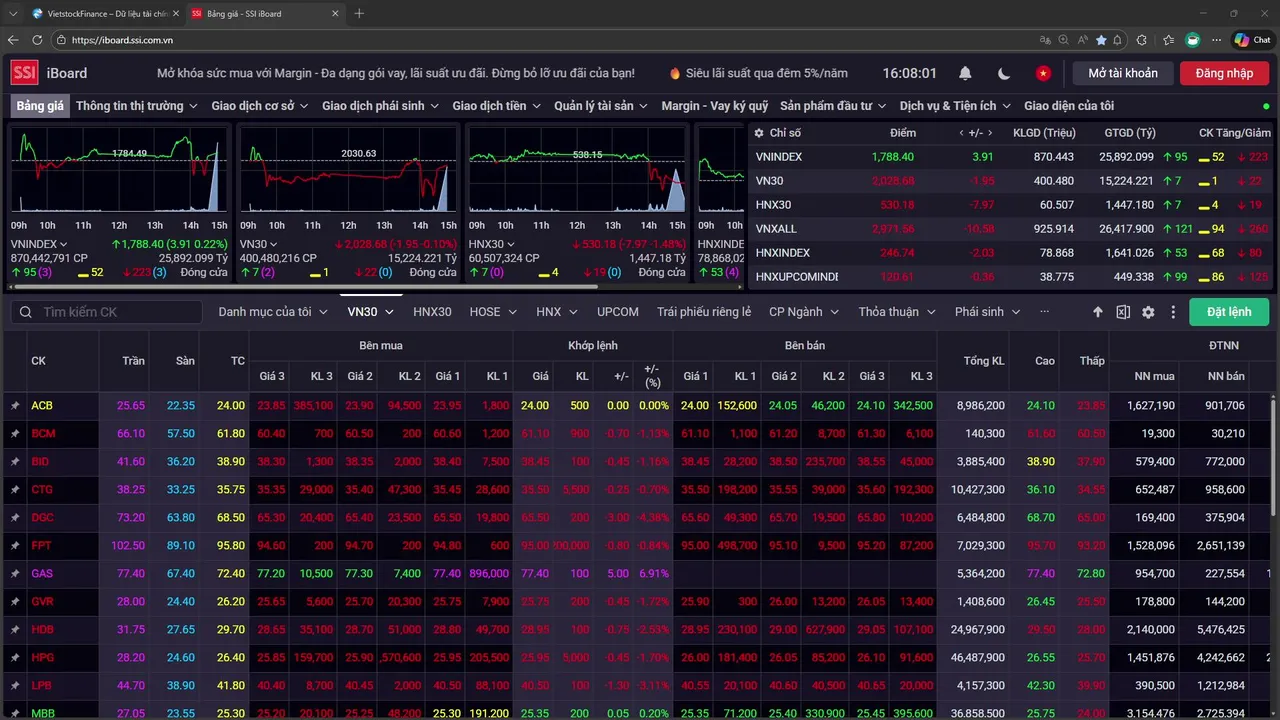The height and width of the screenshot is (720, 1280).
Task: Pin the ACB row
Action: pos(15,406)
